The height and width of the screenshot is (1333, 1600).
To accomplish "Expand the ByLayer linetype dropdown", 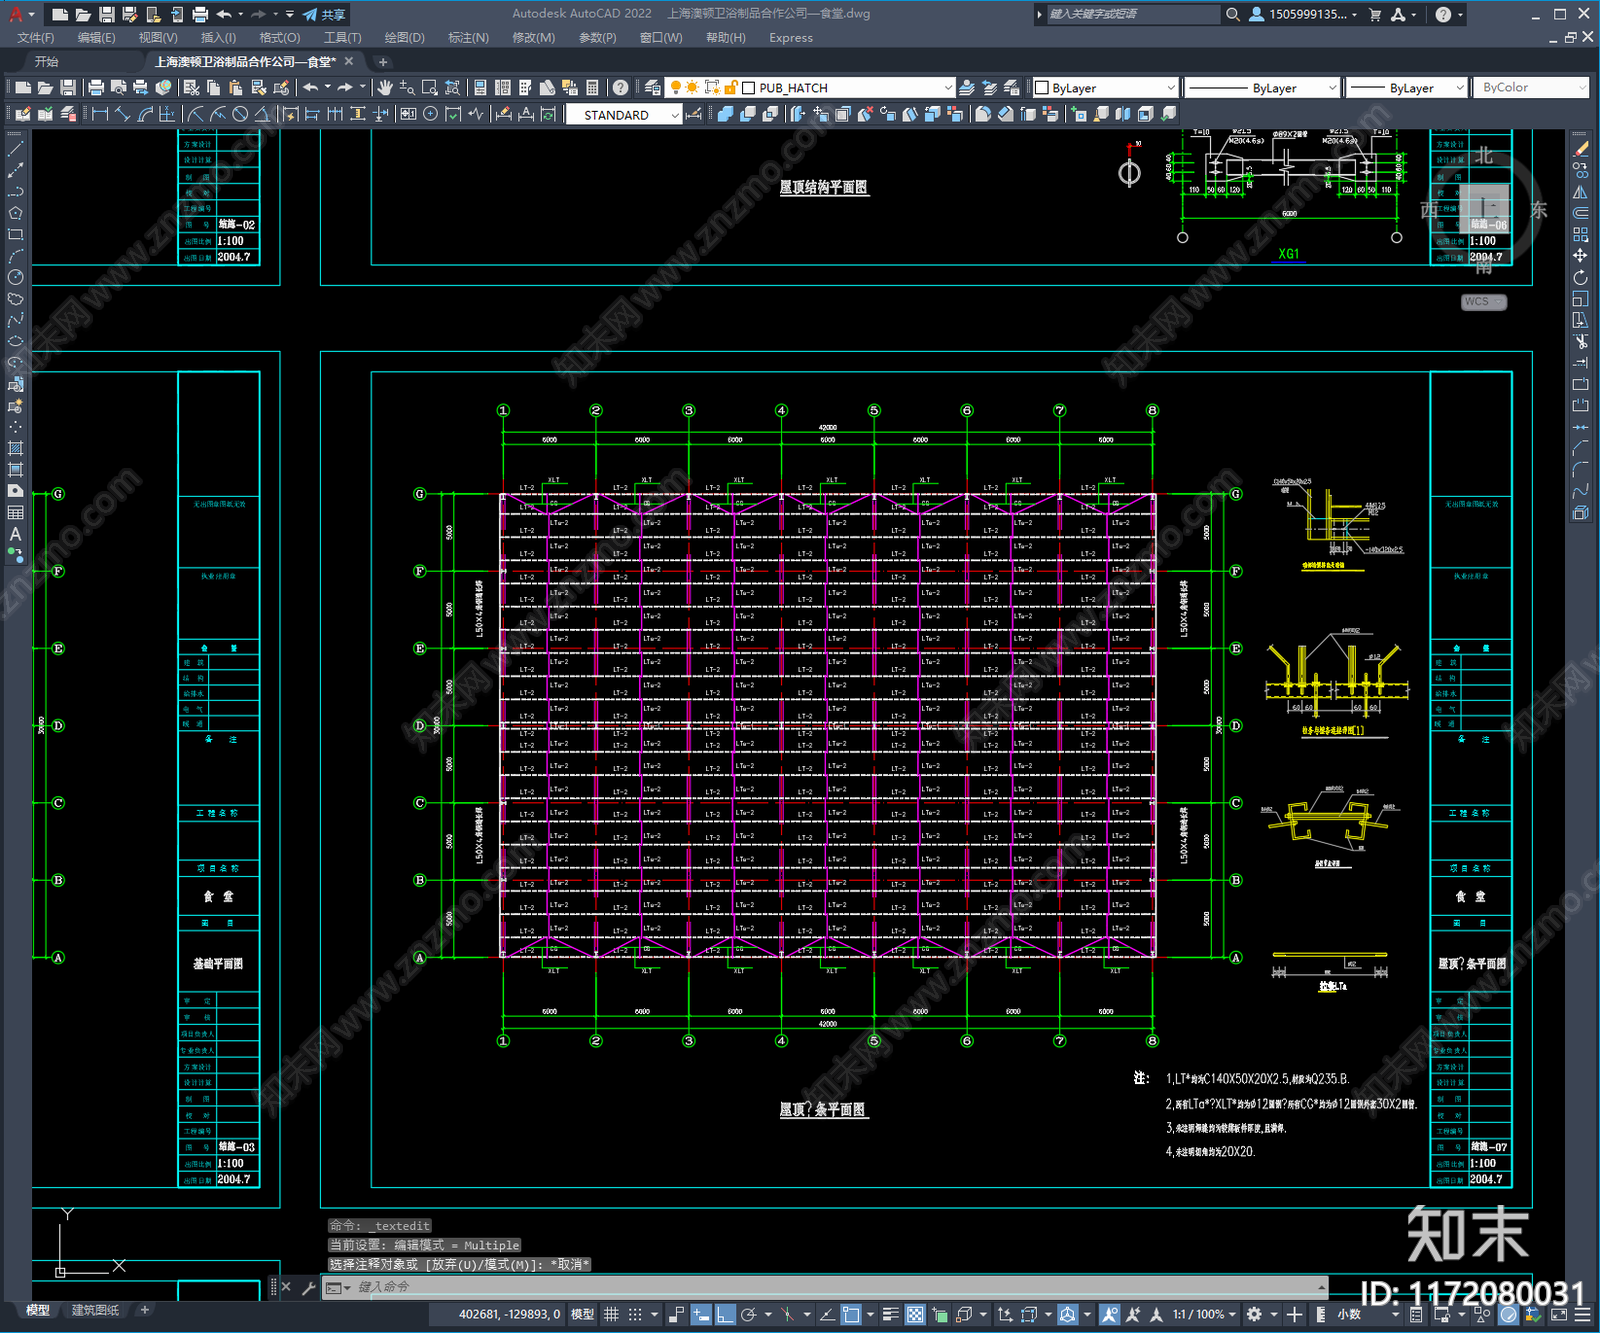I will (1331, 88).
